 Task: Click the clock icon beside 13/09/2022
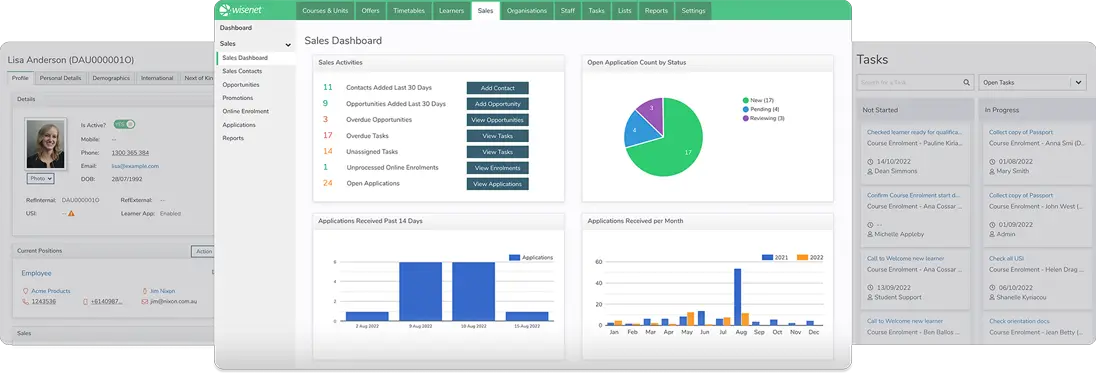(870, 288)
